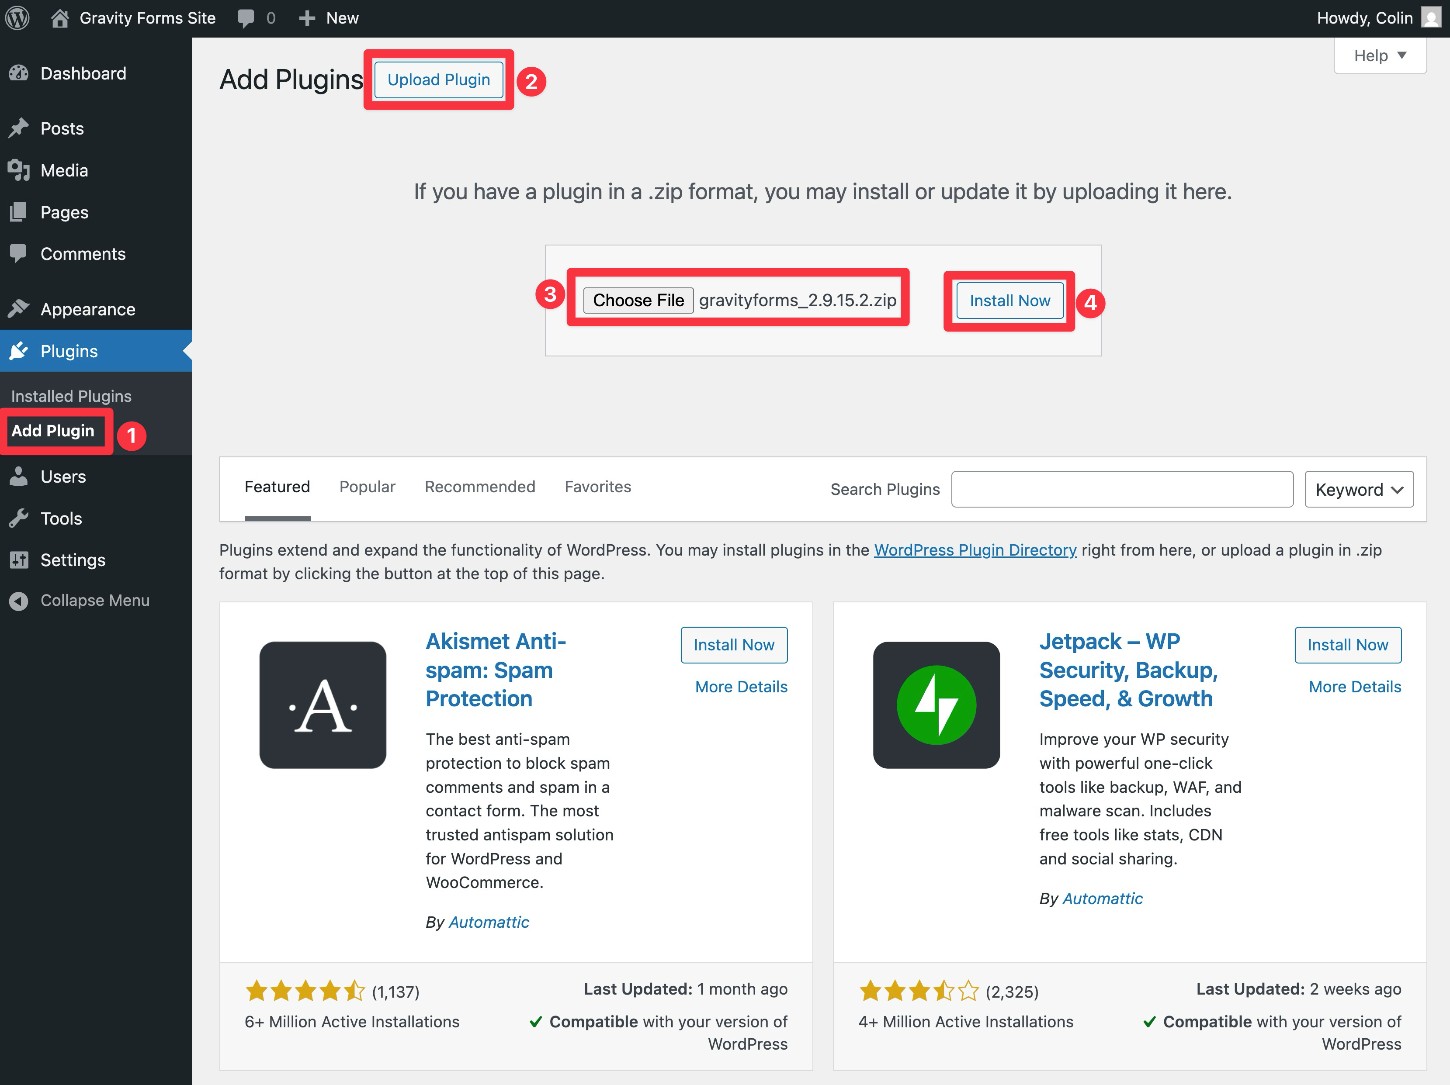Screen dimensions: 1450x1085
Task: Click the Posts pushpin icon
Action: click(x=18, y=128)
